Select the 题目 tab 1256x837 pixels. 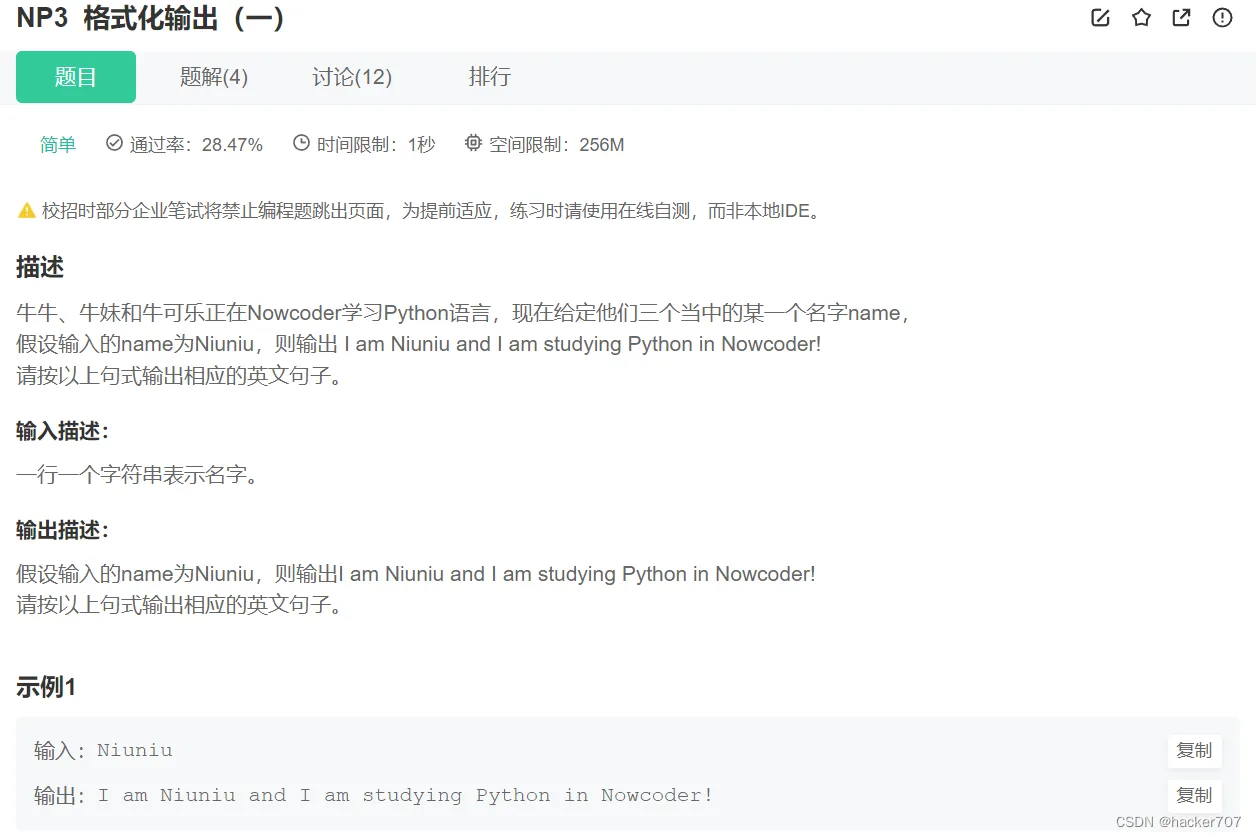(75, 77)
